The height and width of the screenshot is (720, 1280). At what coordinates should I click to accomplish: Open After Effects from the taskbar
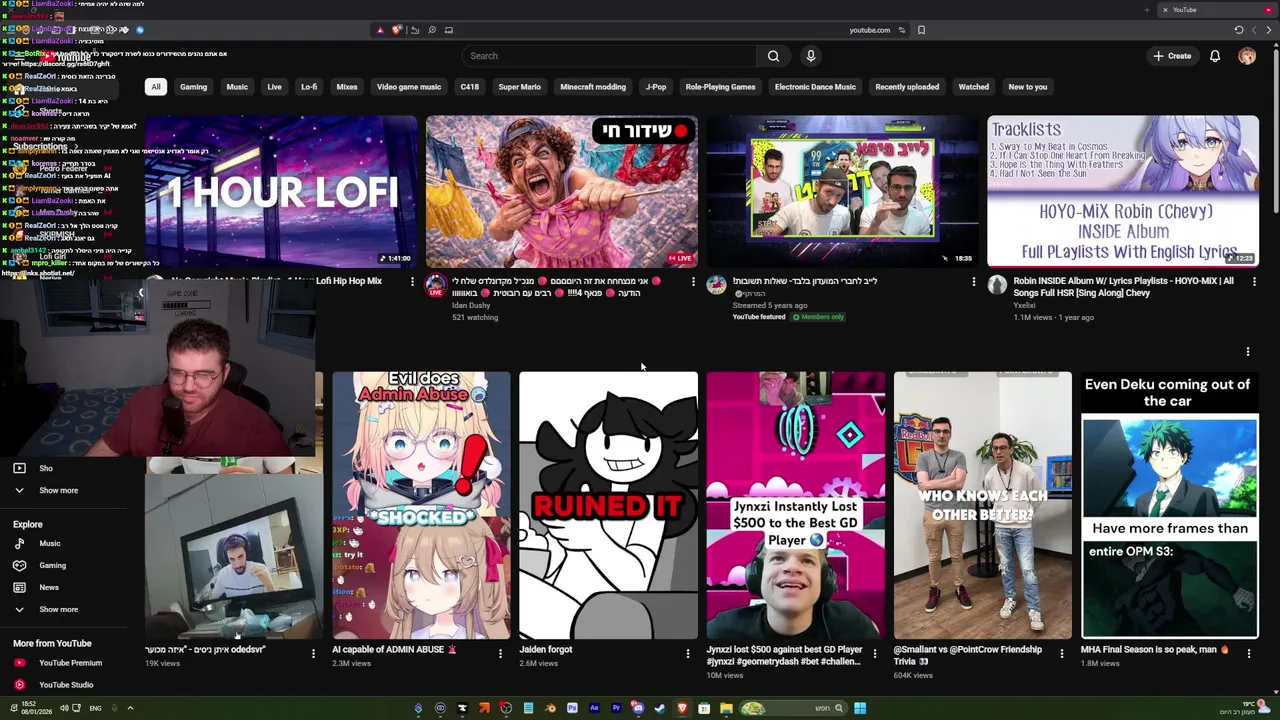[594, 708]
